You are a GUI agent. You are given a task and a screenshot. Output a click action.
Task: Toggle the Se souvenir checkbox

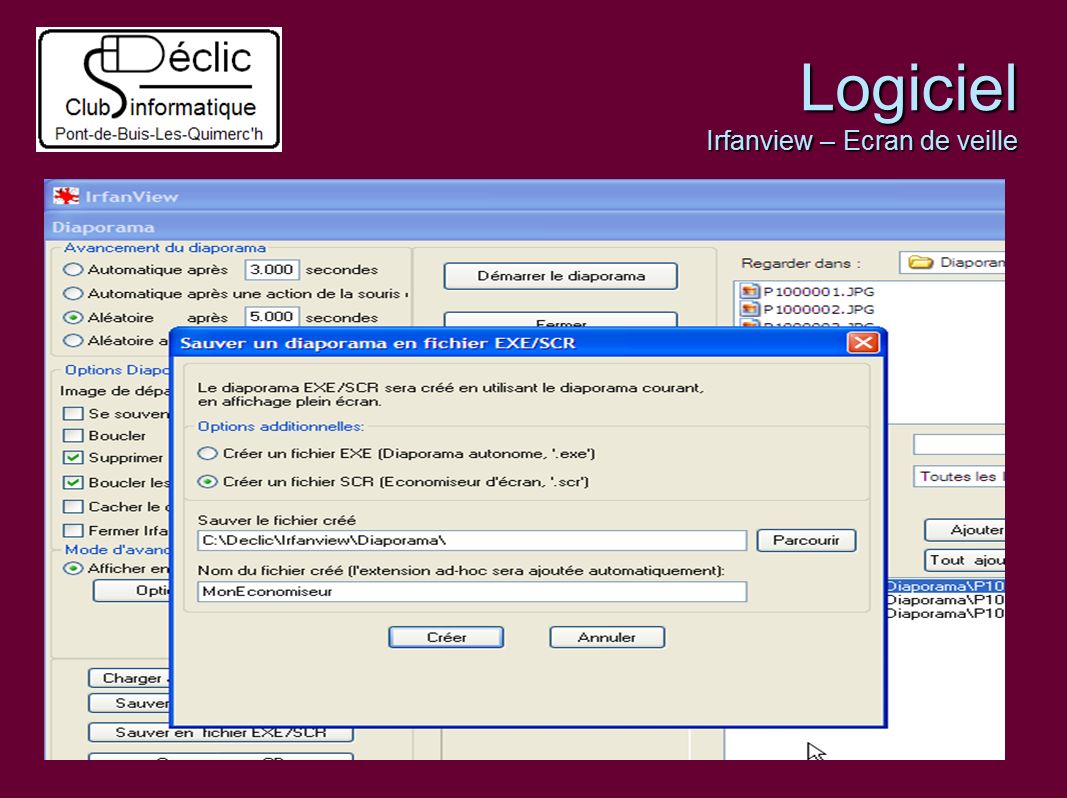72,414
